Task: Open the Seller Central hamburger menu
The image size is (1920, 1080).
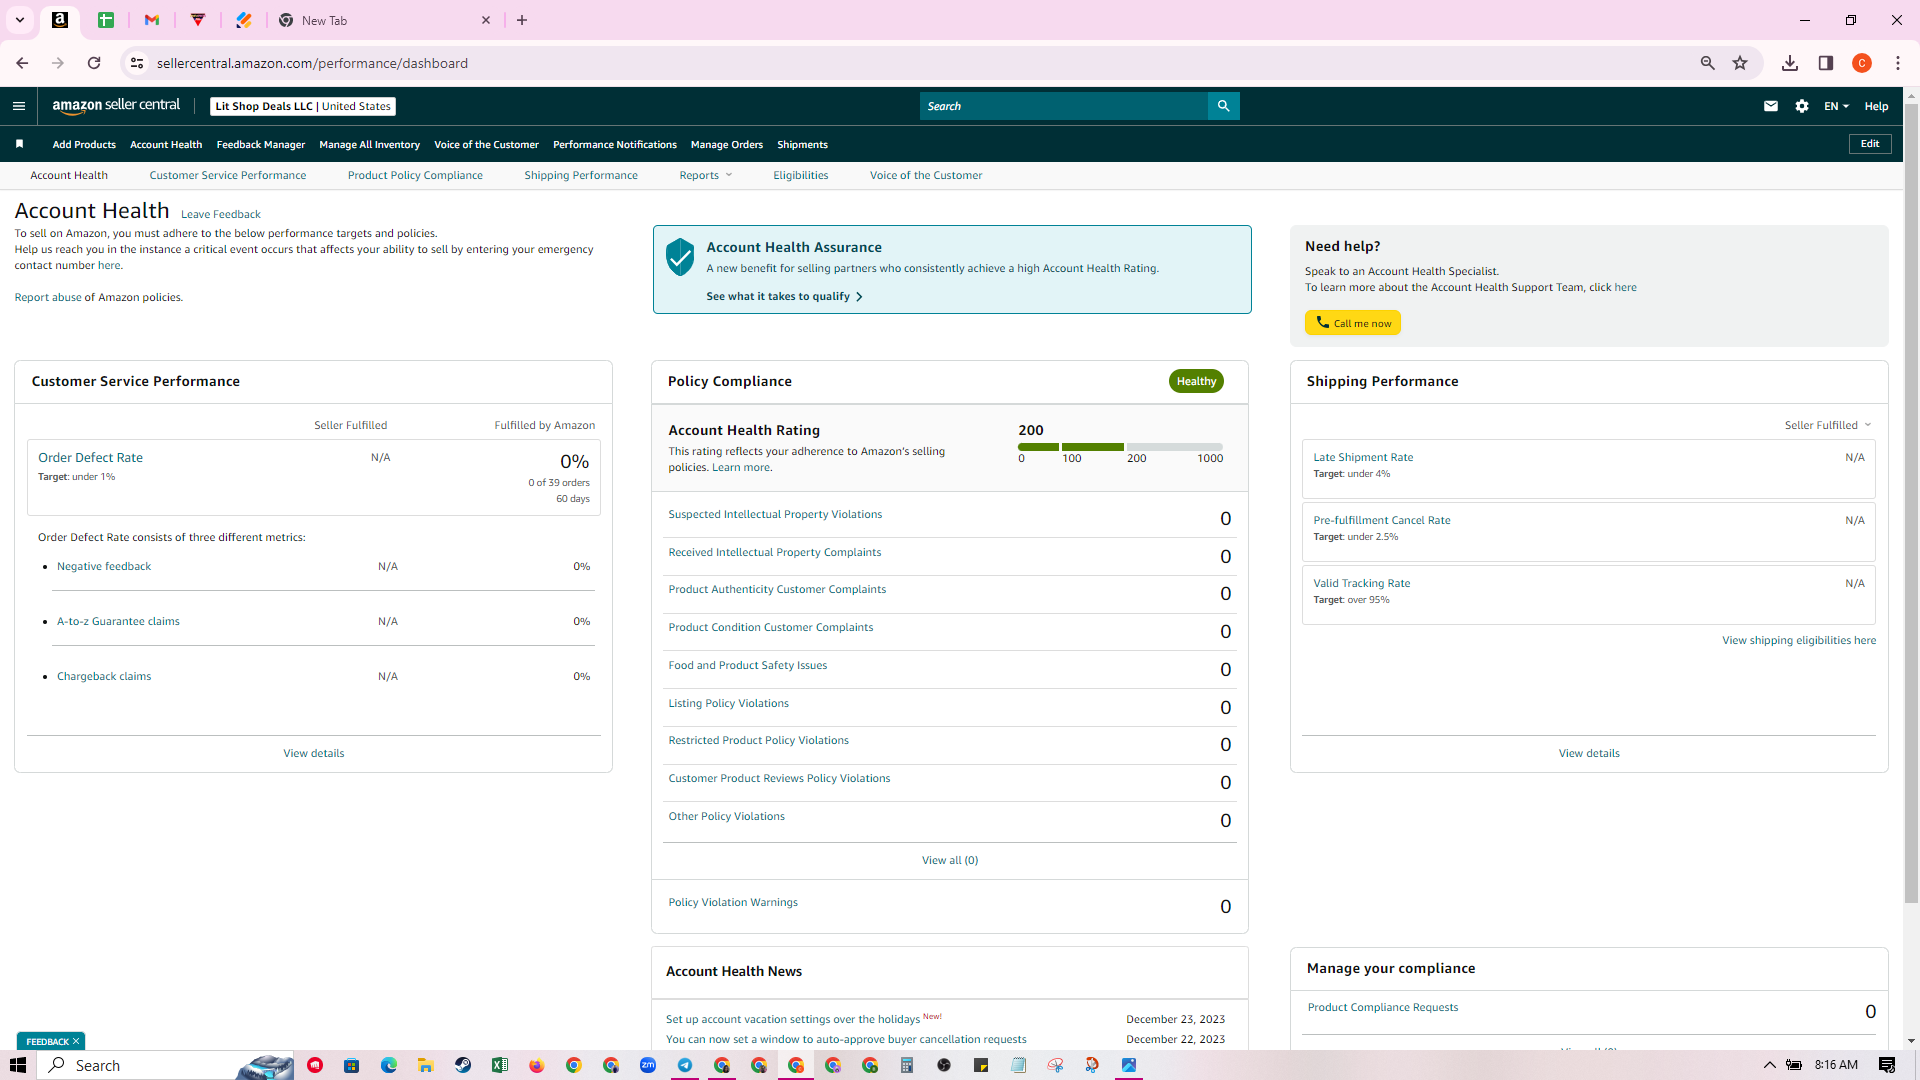Action: 19,106
